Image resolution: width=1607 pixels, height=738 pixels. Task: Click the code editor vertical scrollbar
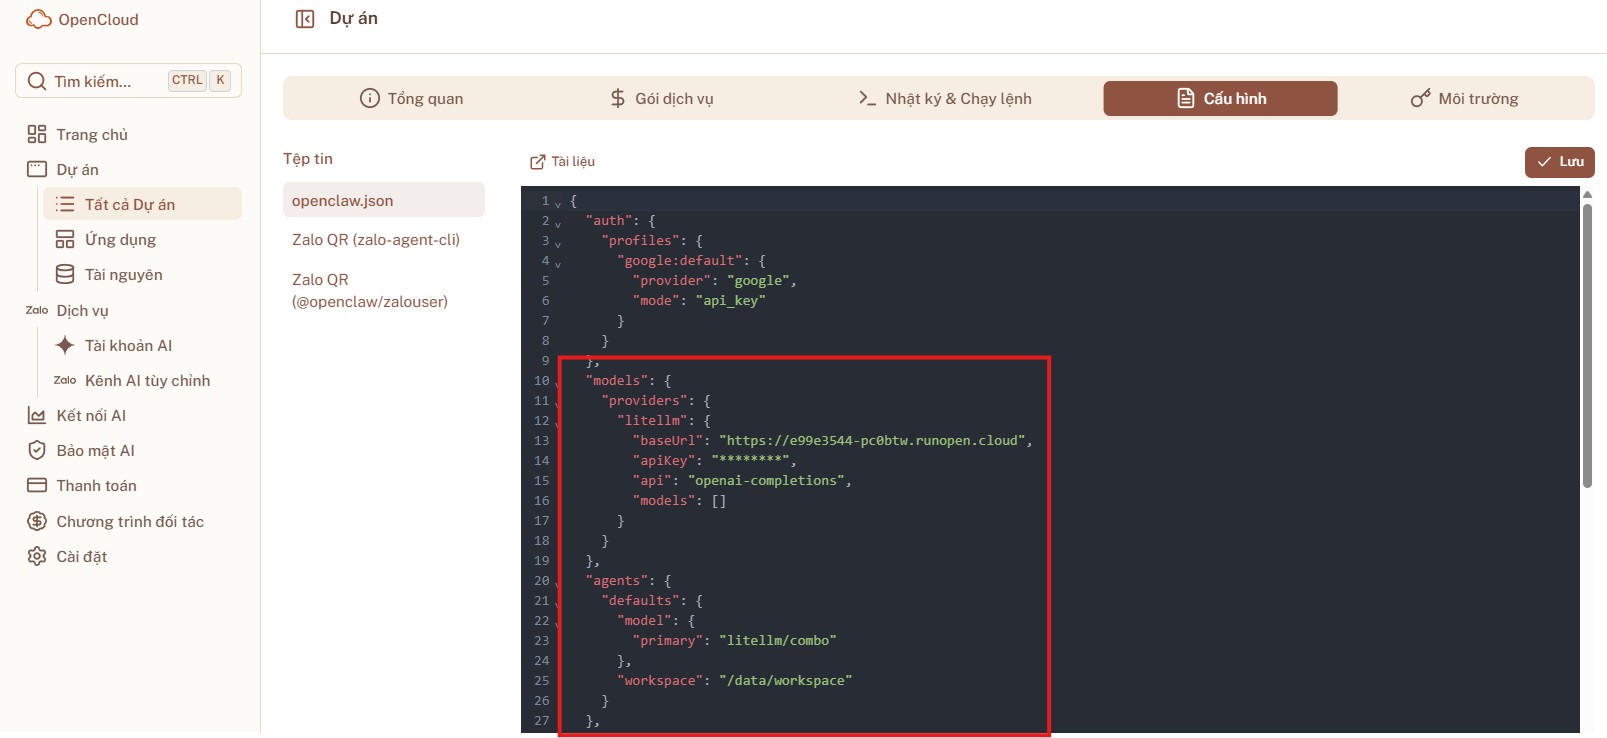click(x=1587, y=340)
